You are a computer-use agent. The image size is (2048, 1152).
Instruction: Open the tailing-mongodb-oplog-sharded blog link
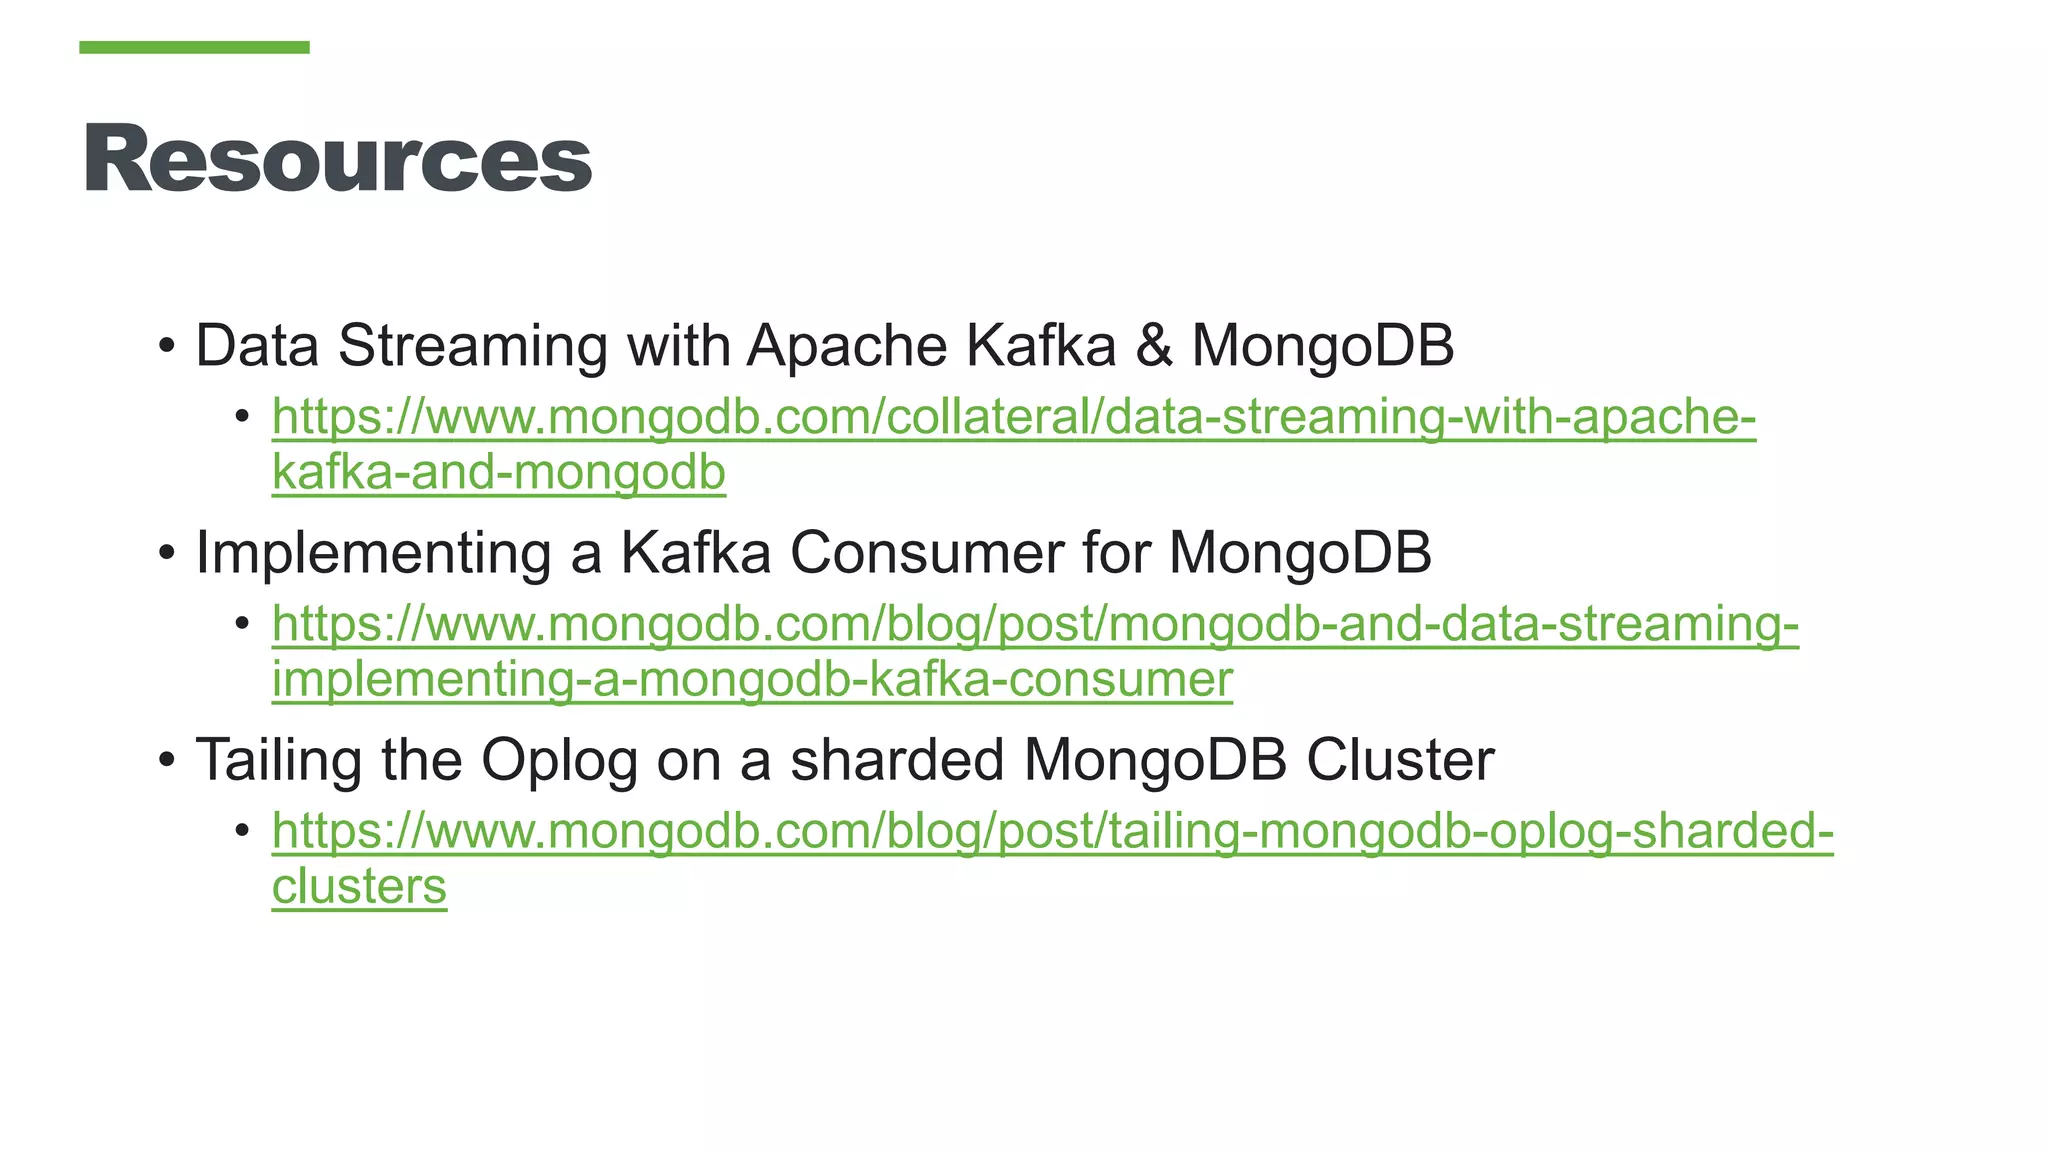[1052, 831]
